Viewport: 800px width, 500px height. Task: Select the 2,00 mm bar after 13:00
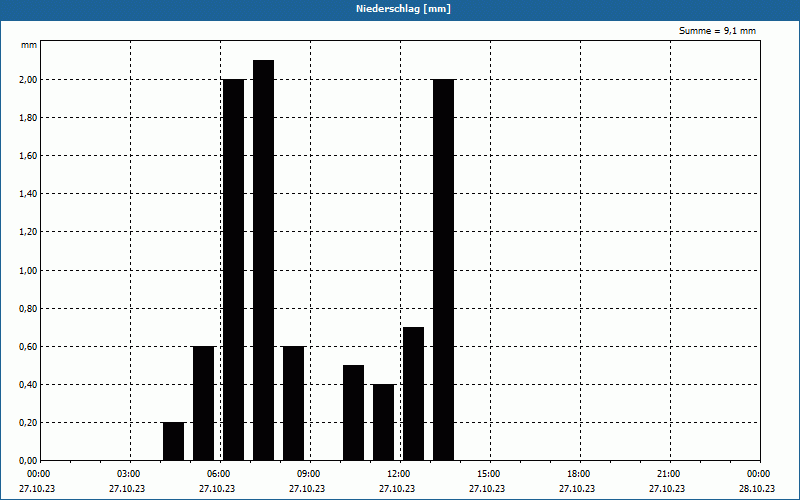coord(443,270)
